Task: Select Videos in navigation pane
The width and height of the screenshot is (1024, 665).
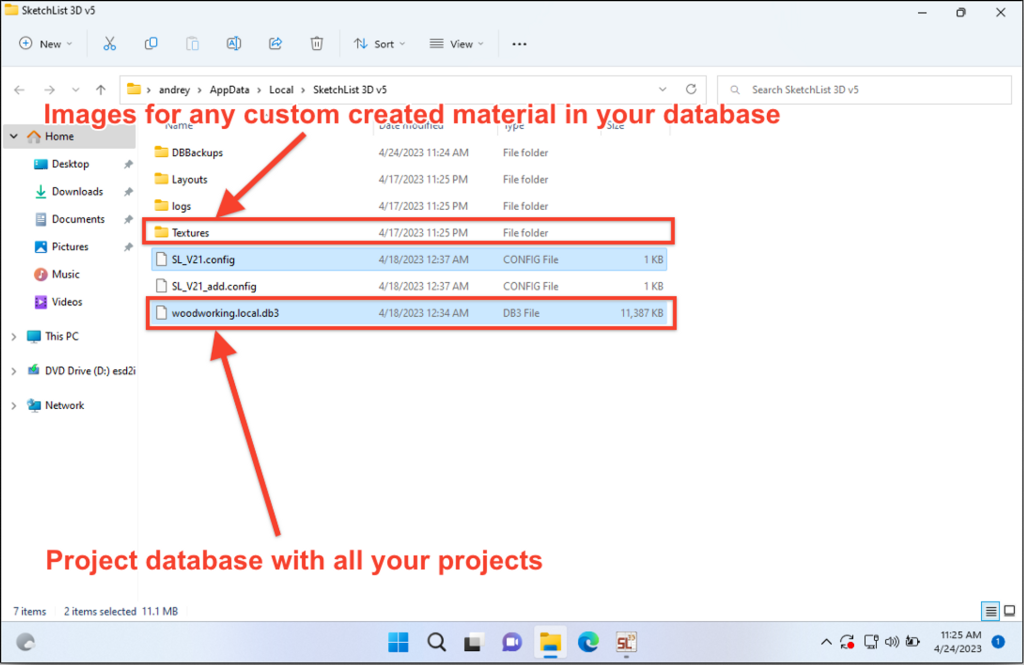Action: click(67, 302)
